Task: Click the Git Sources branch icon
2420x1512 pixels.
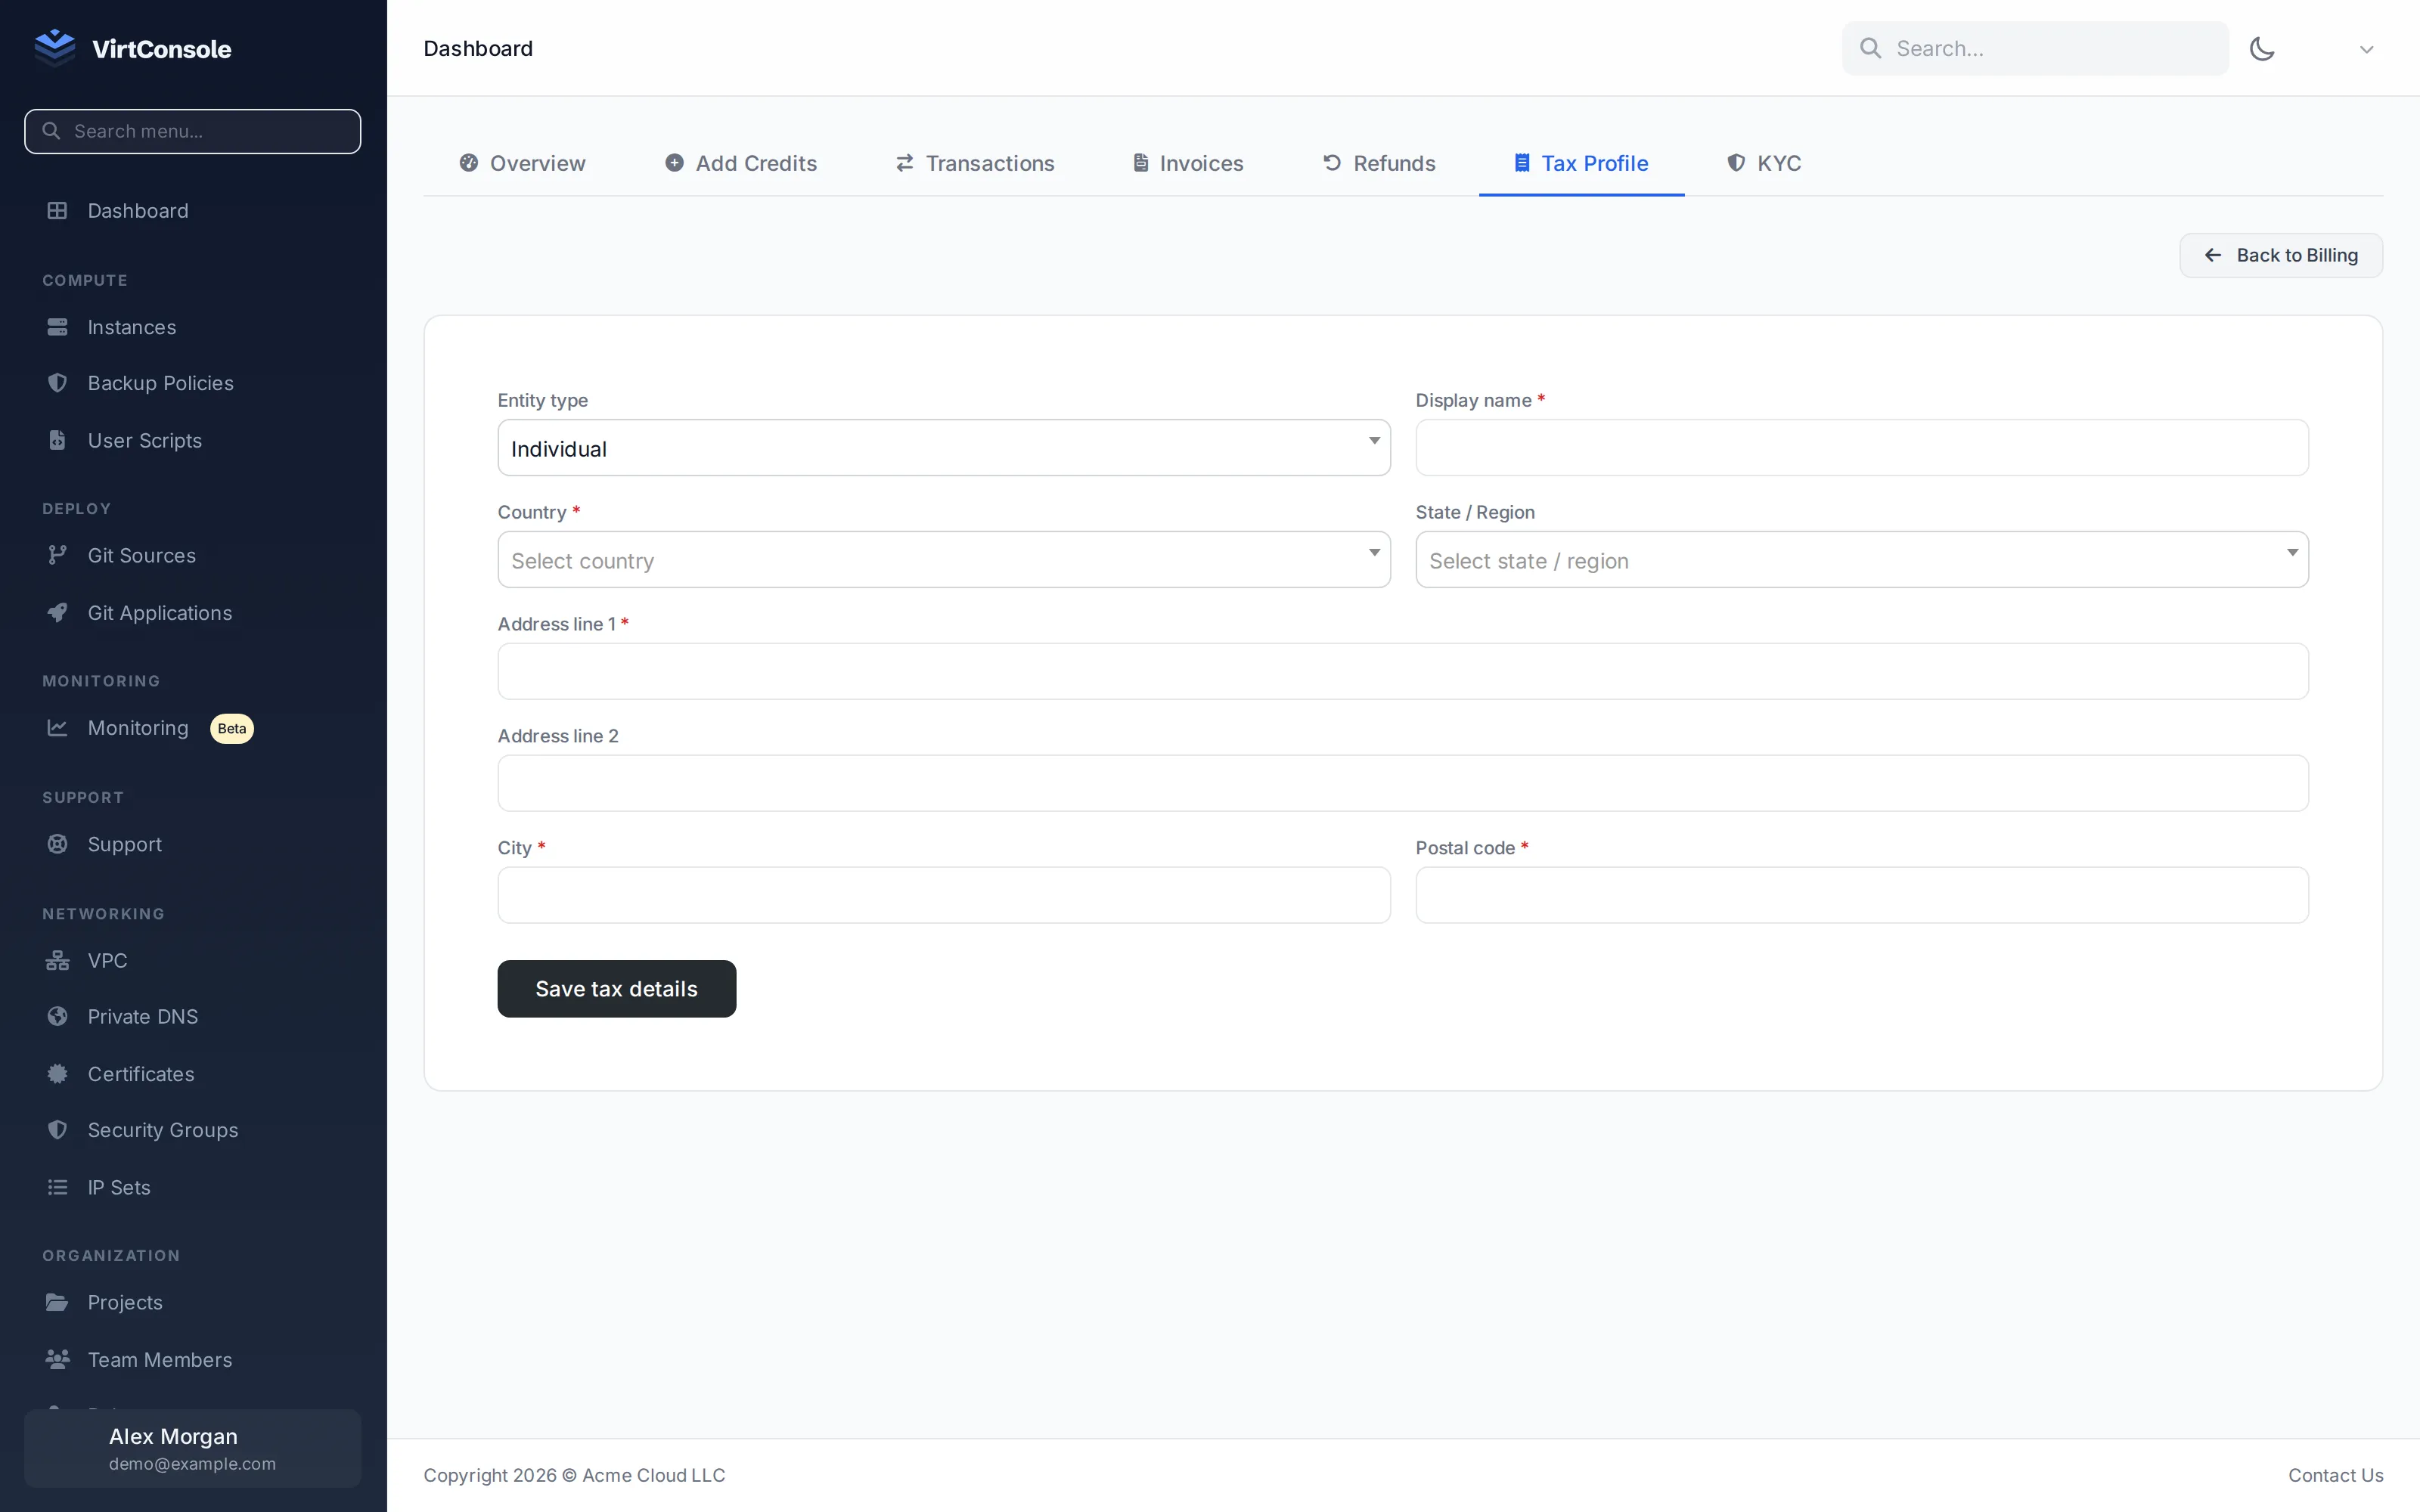Action: click(57, 555)
